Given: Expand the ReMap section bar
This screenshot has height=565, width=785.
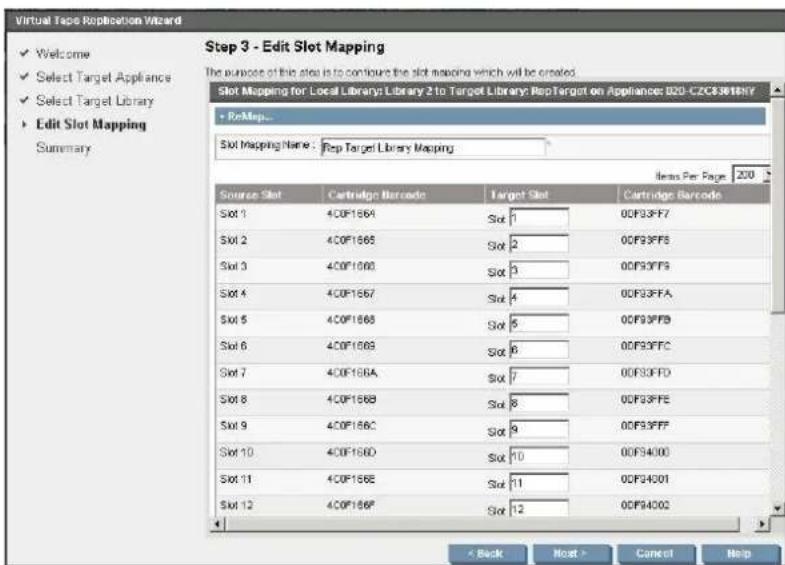Looking at the screenshot, I should (490, 116).
